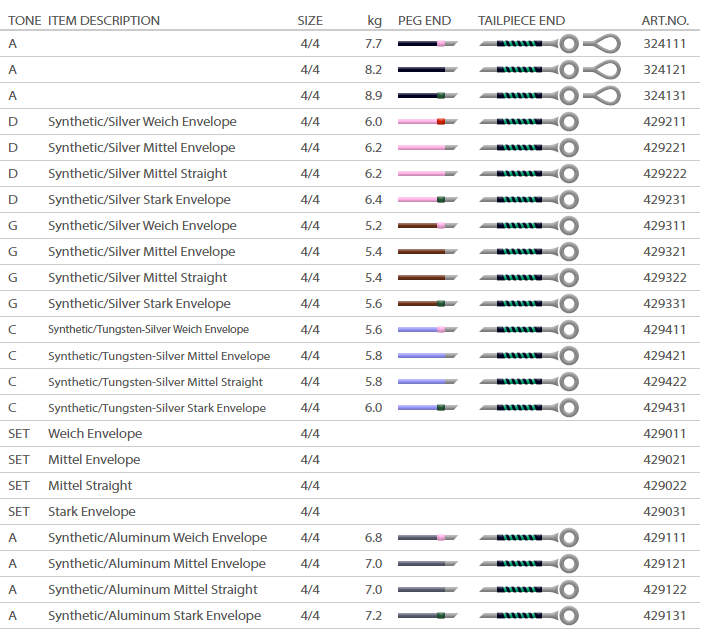Image resolution: width=702 pixels, height=639 pixels.
Task: Click the loop end icon in row 324131
Action: coord(601,96)
